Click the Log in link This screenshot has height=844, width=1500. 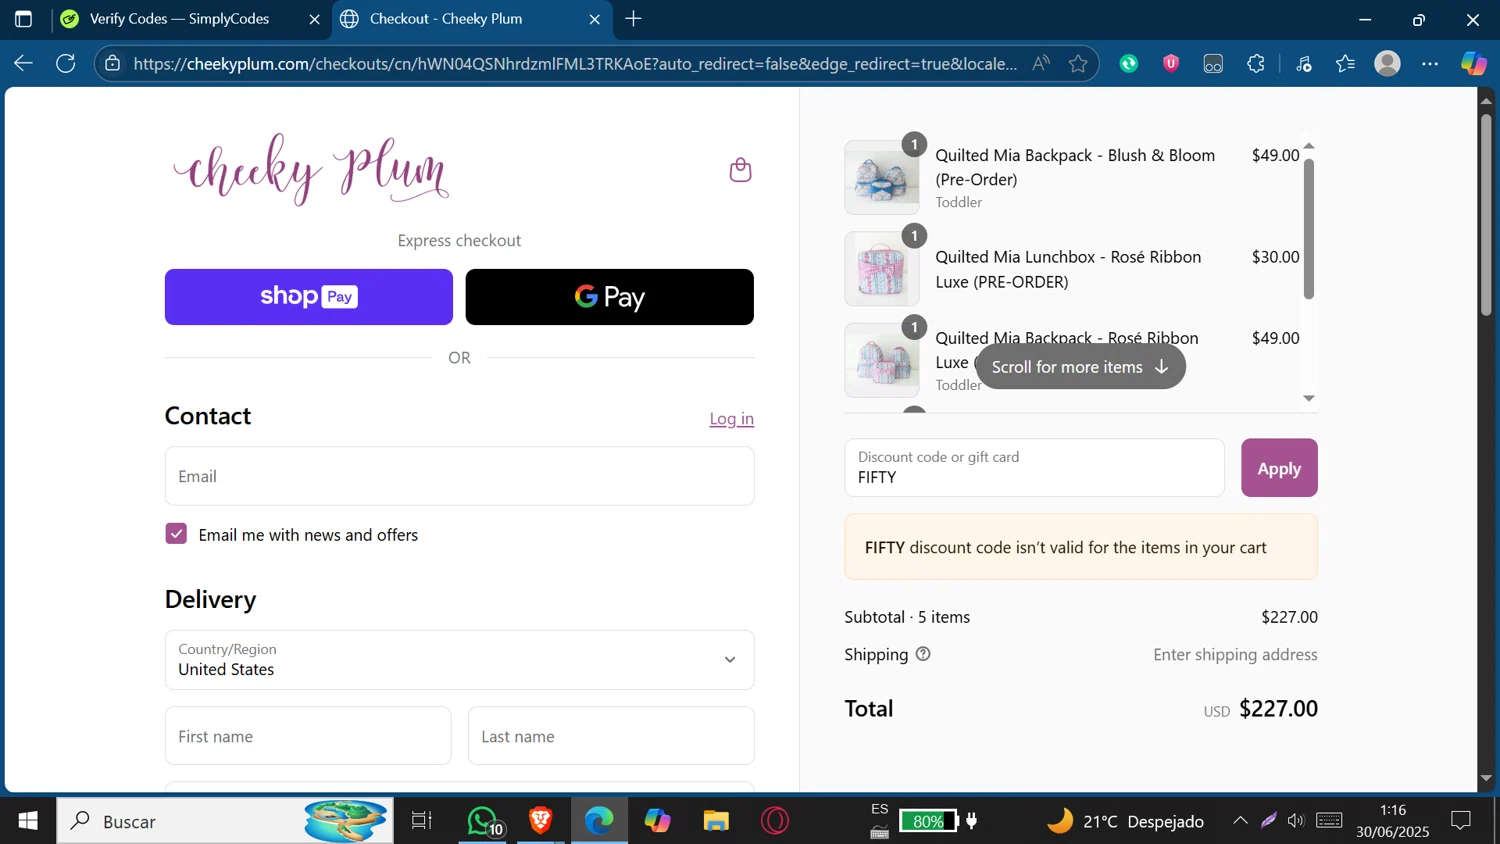coord(731,419)
